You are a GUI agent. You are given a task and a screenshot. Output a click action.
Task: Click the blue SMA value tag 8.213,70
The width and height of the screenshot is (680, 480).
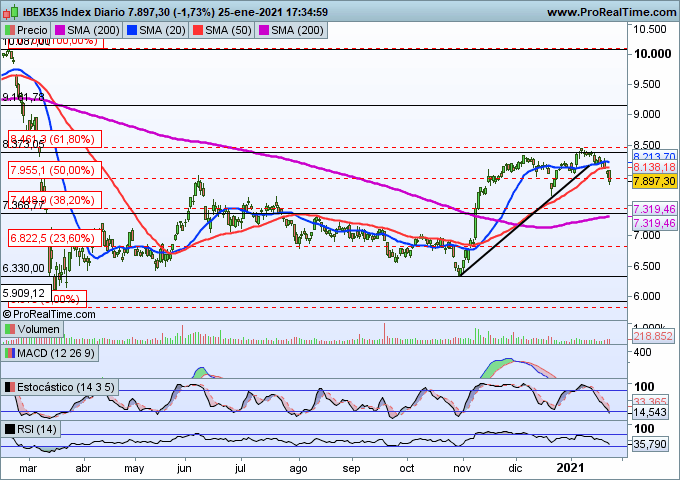654,157
